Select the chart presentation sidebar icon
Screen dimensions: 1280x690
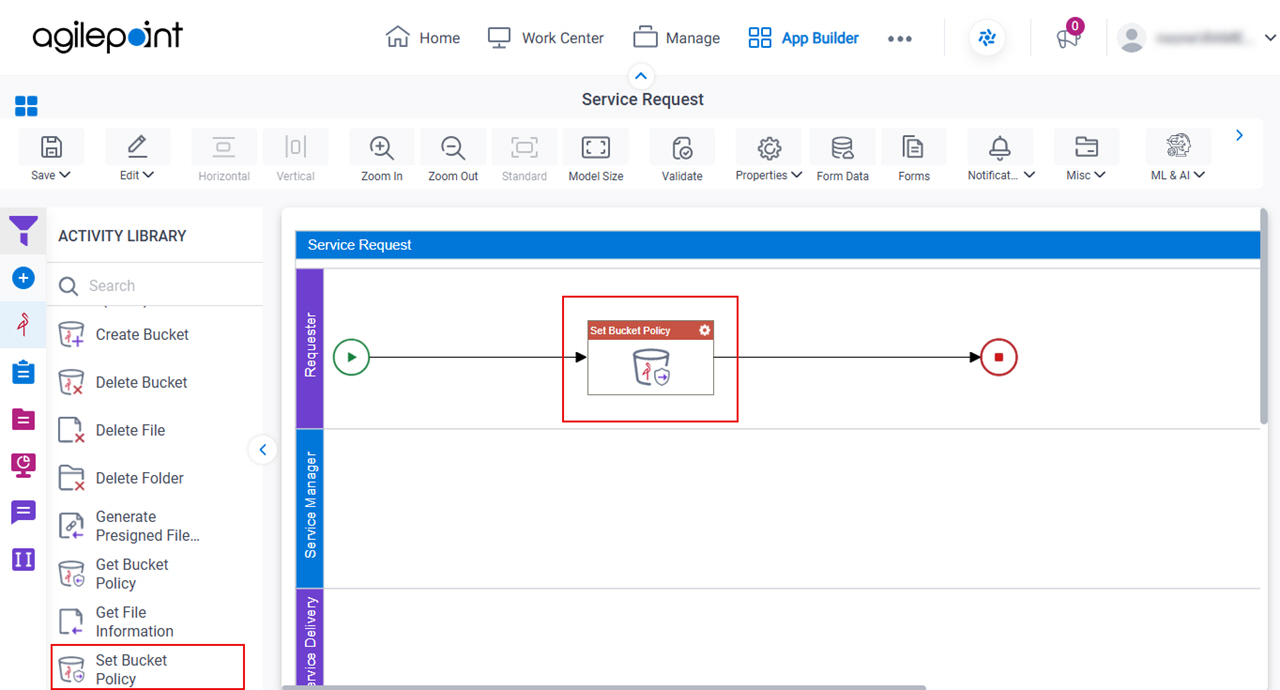click(x=23, y=465)
